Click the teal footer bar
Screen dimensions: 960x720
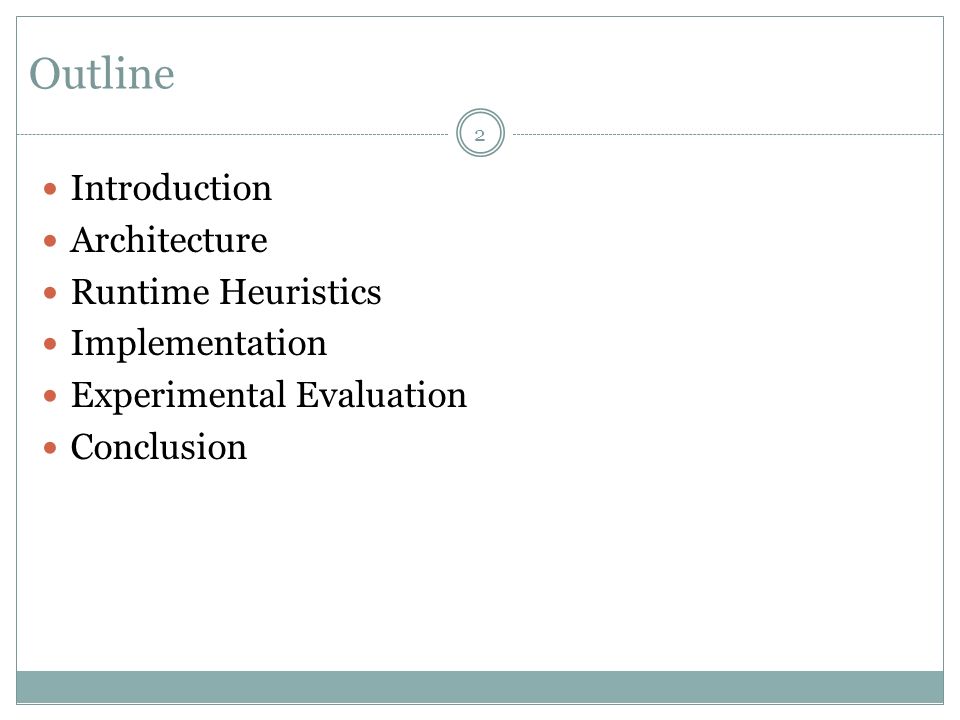[480, 687]
